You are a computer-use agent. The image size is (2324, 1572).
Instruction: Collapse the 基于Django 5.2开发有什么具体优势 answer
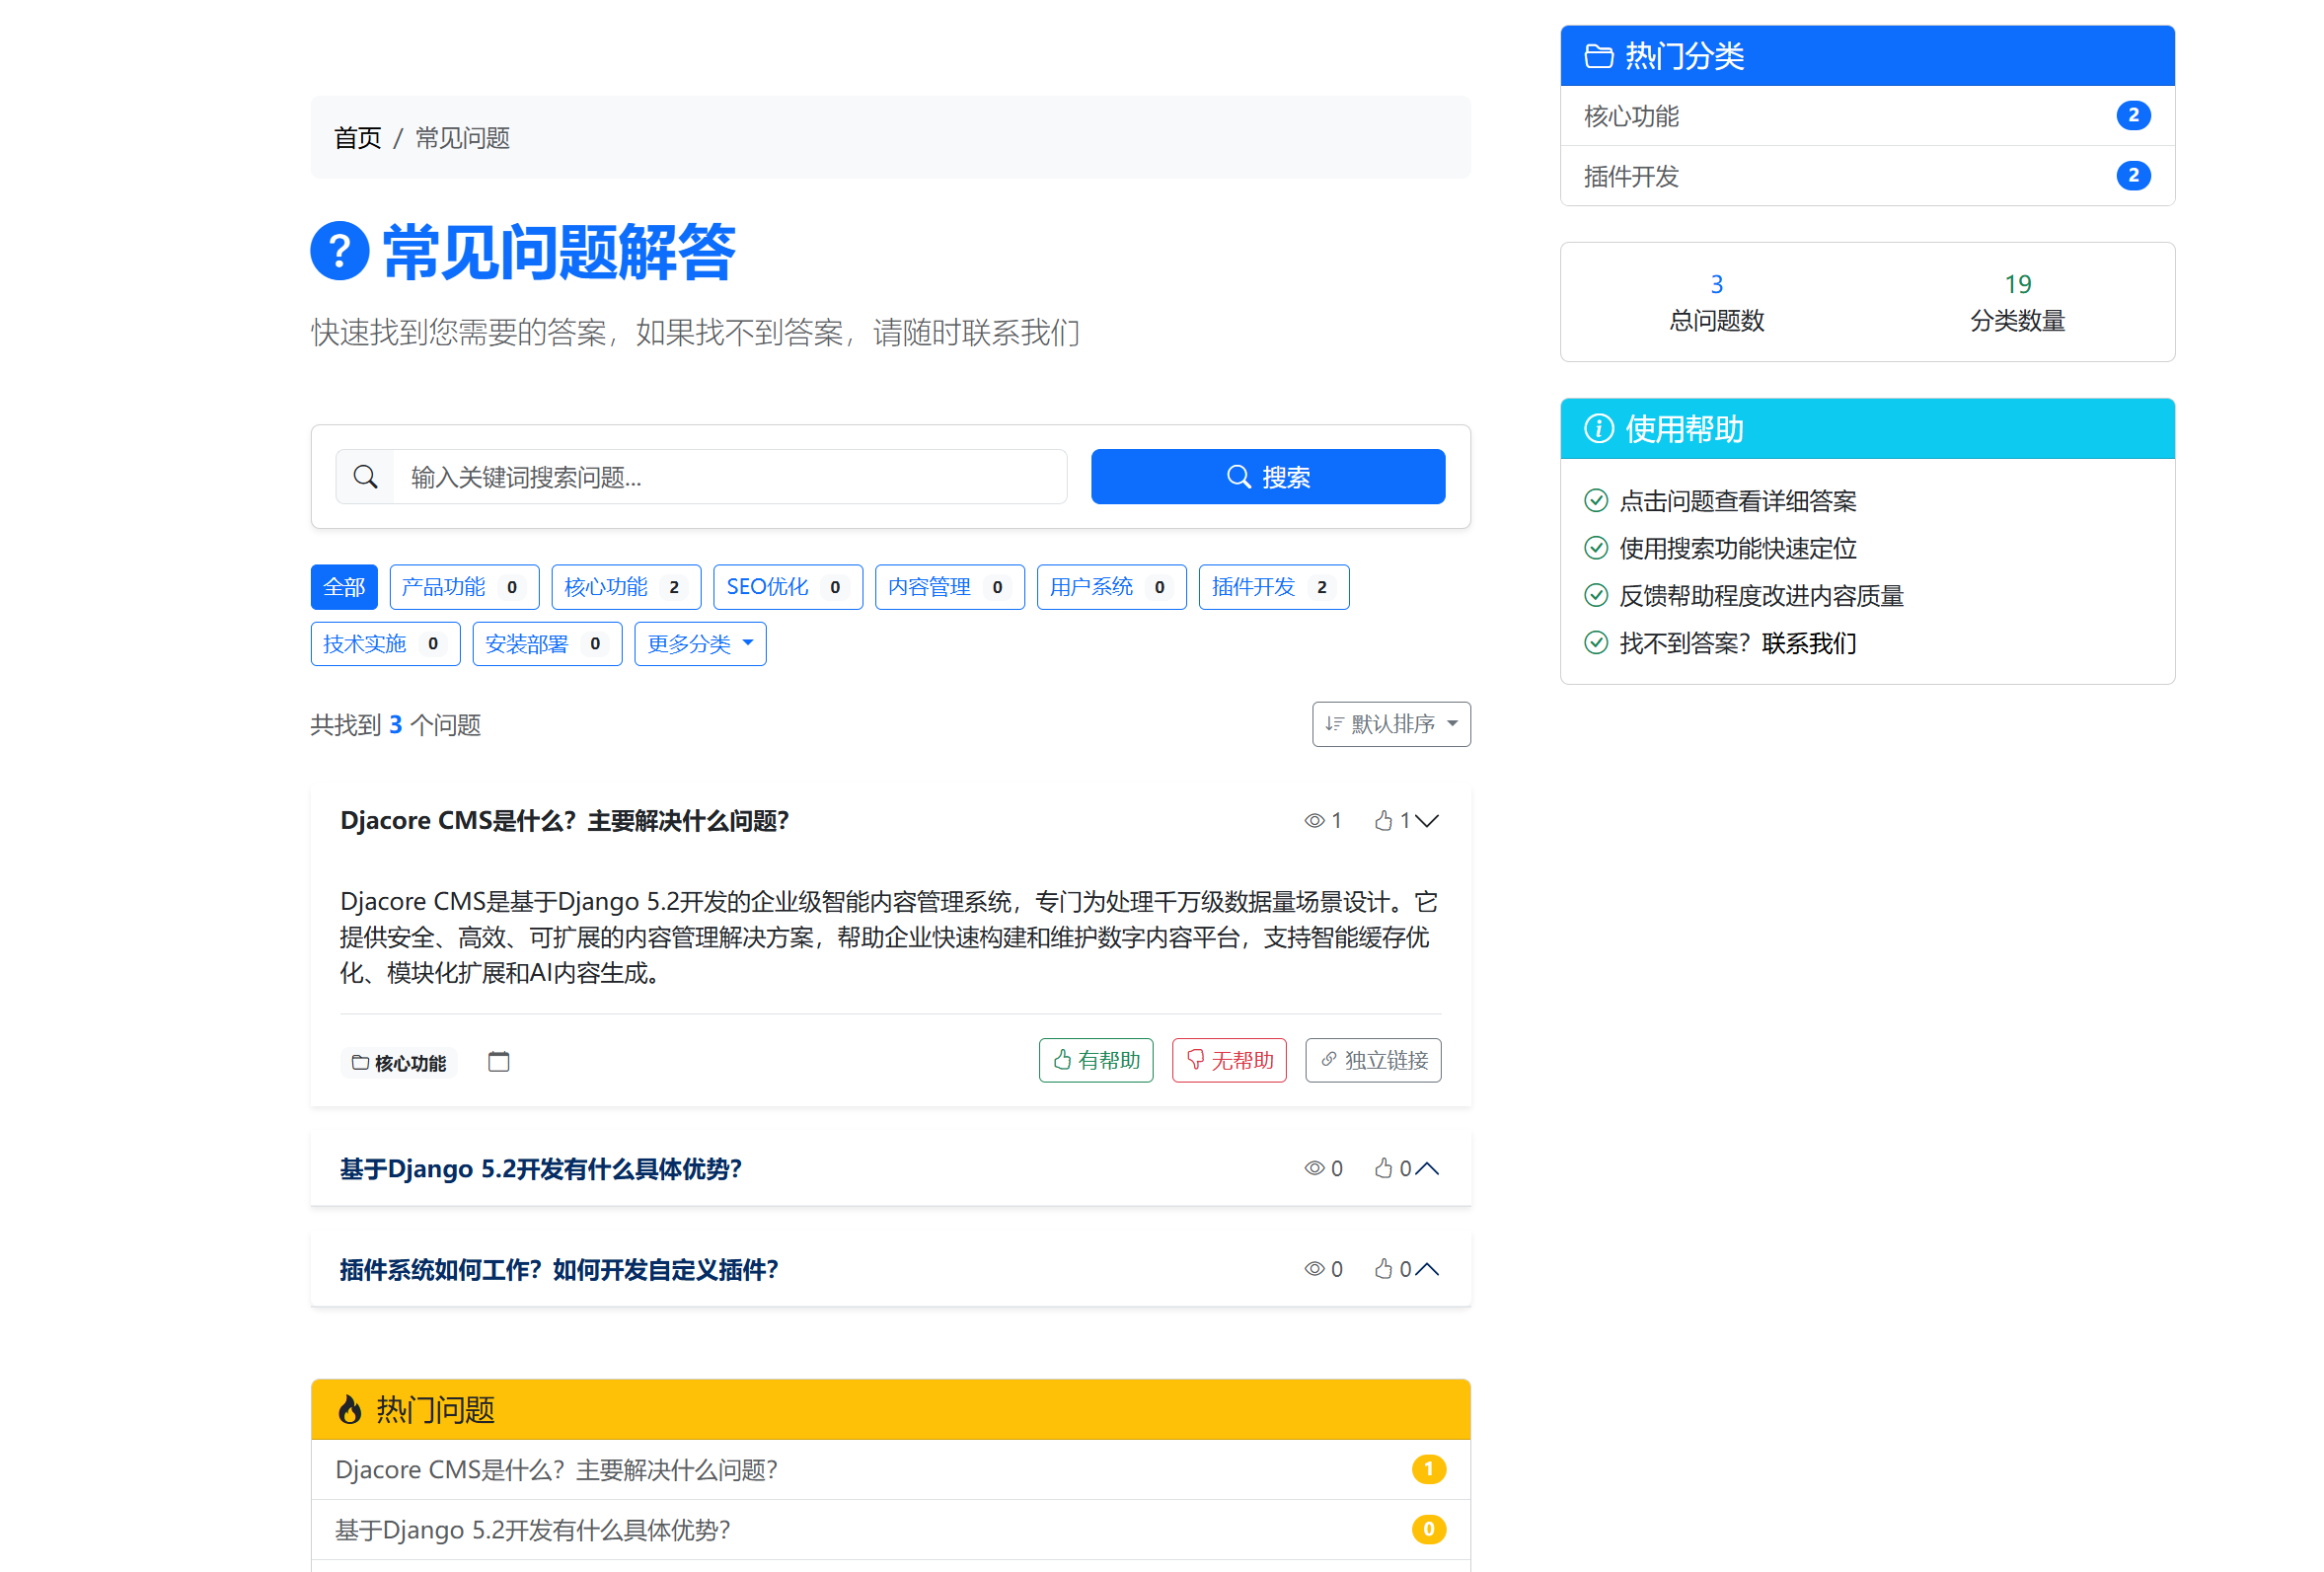[1428, 1168]
